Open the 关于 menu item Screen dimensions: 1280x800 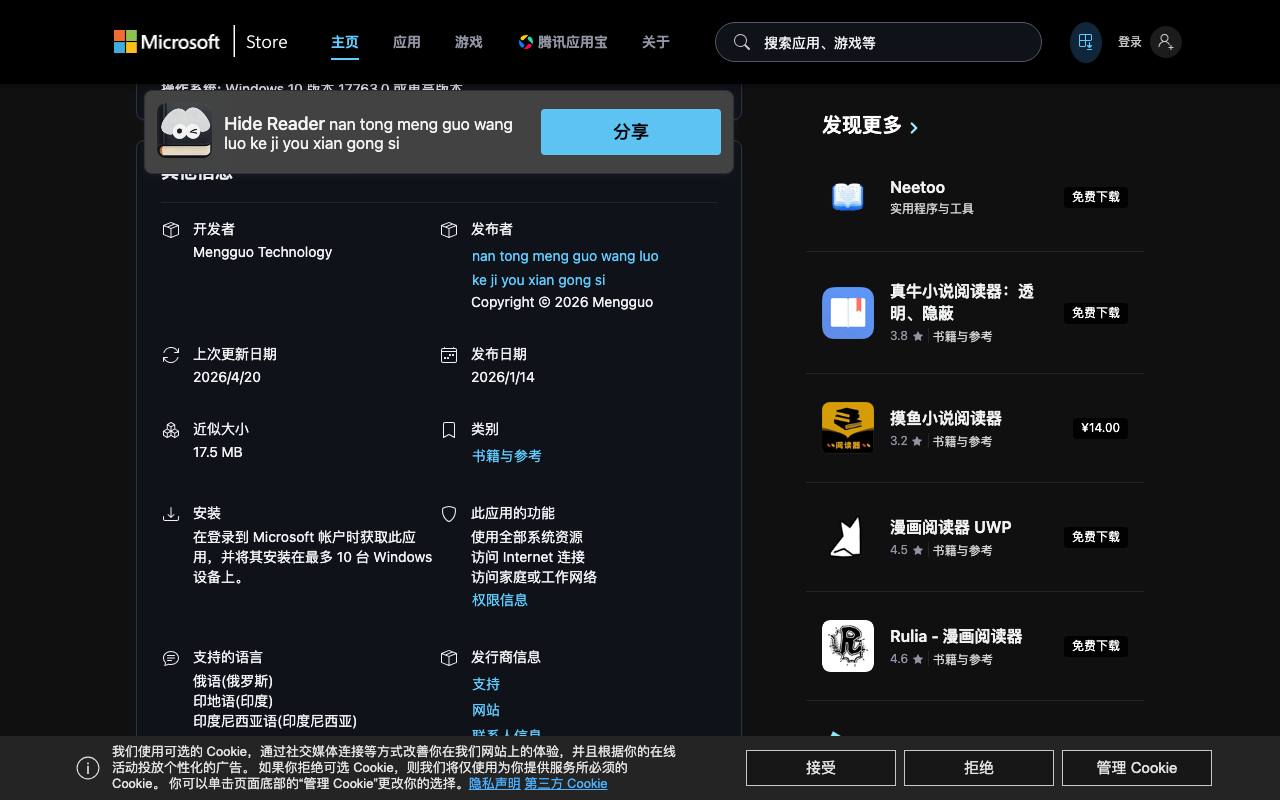pyautogui.click(x=656, y=42)
